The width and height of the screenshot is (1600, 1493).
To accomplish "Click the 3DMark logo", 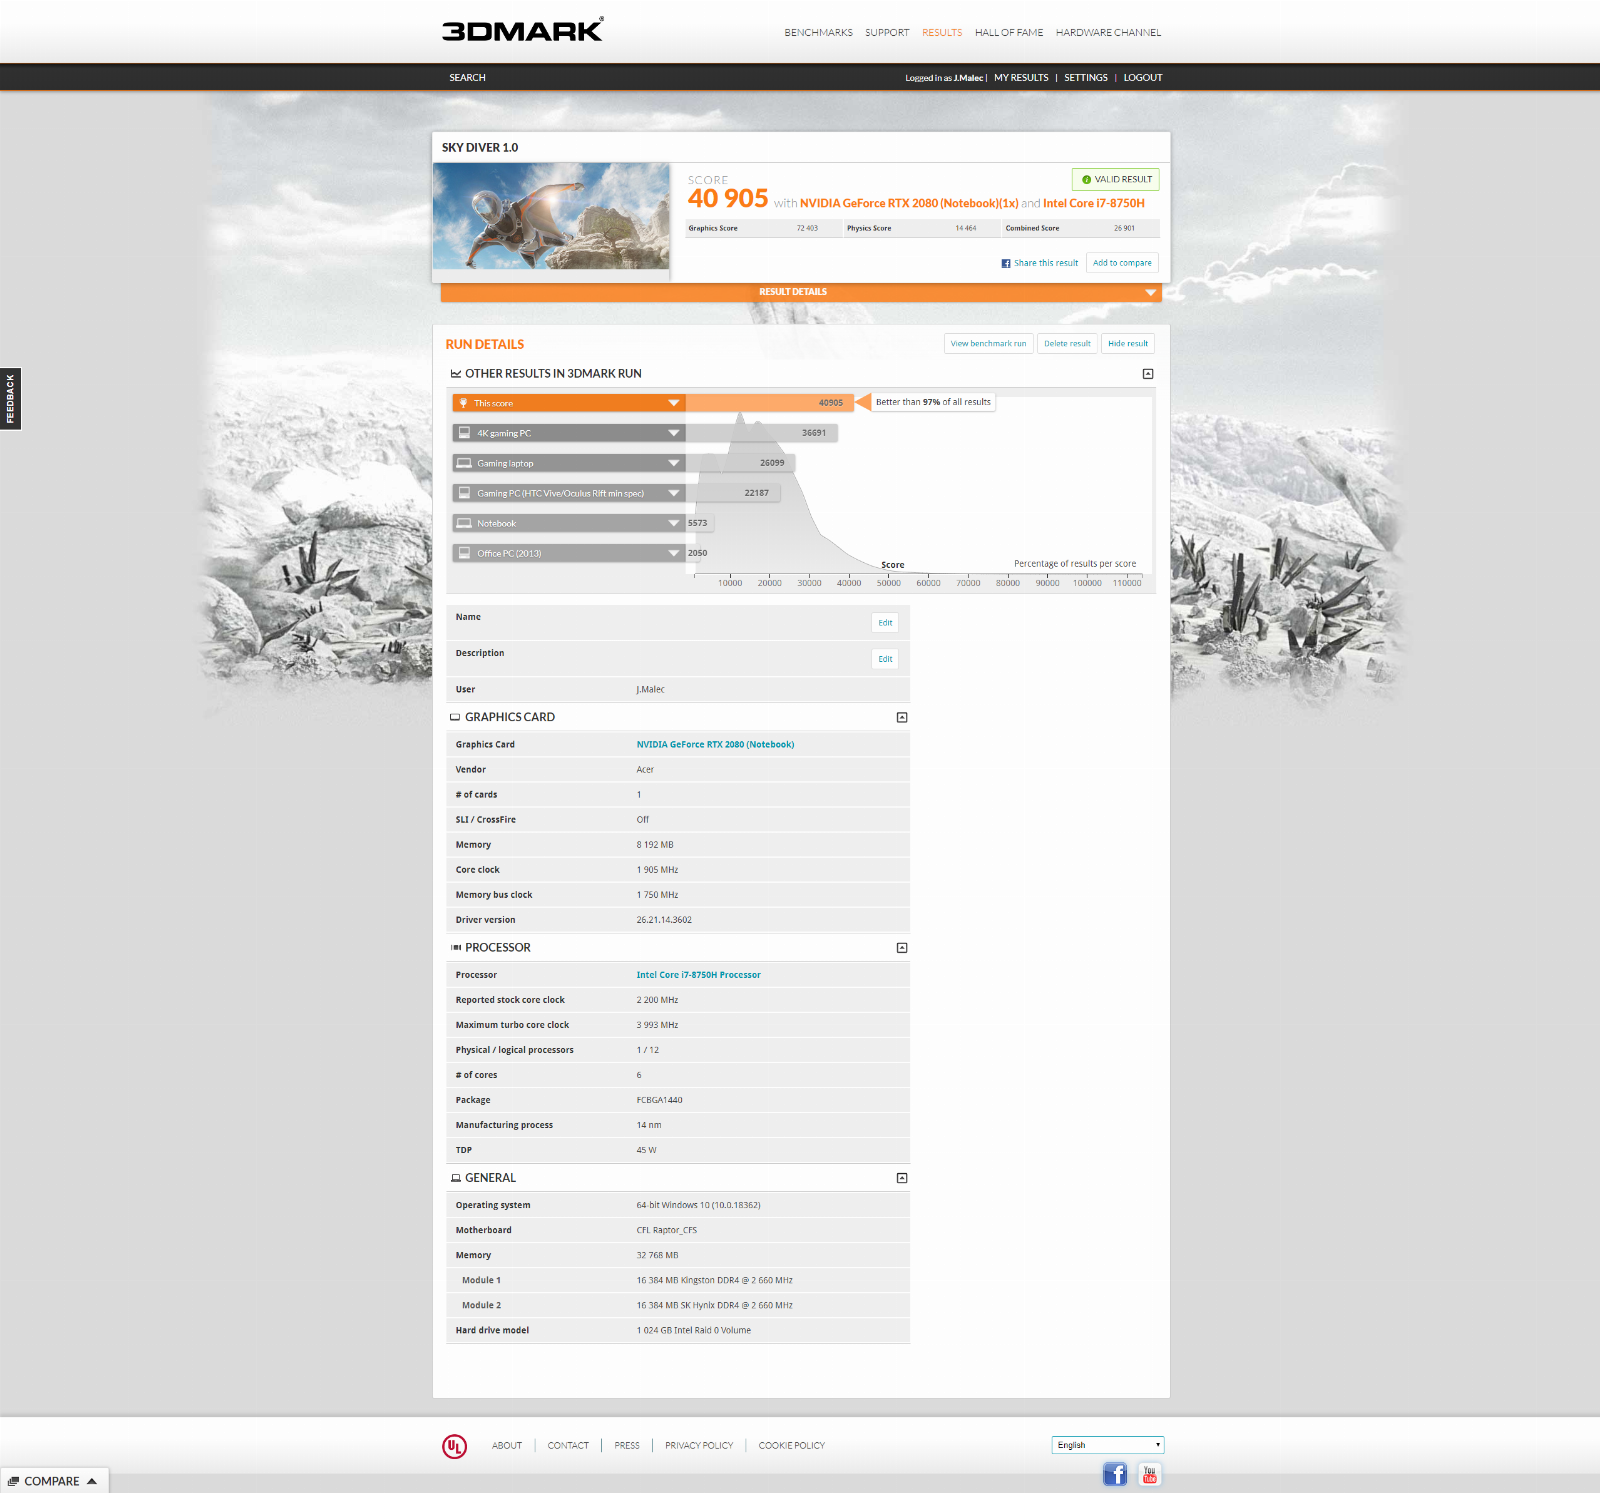I will pyautogui.click(x=522, y=30).
